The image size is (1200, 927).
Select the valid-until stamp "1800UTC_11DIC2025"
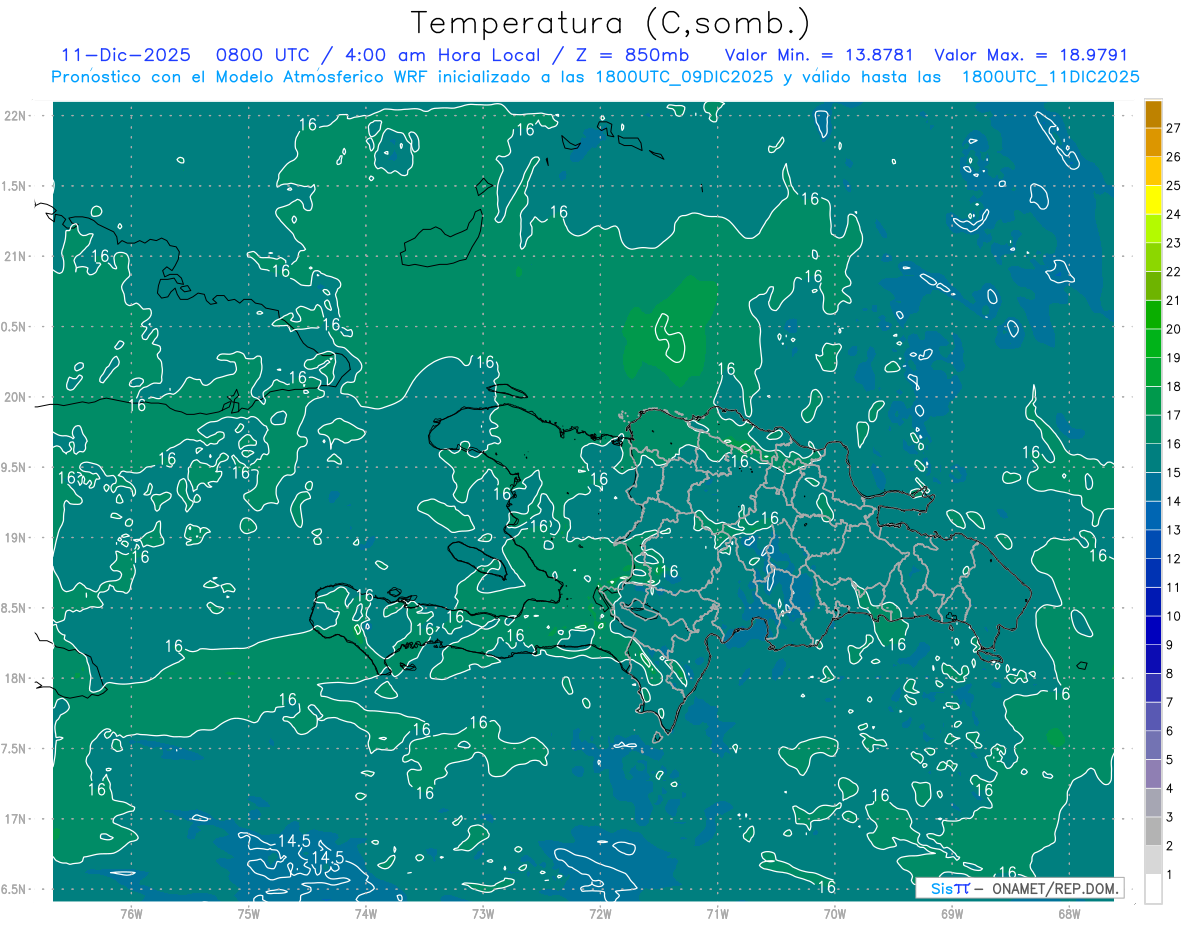[1051, 77]
